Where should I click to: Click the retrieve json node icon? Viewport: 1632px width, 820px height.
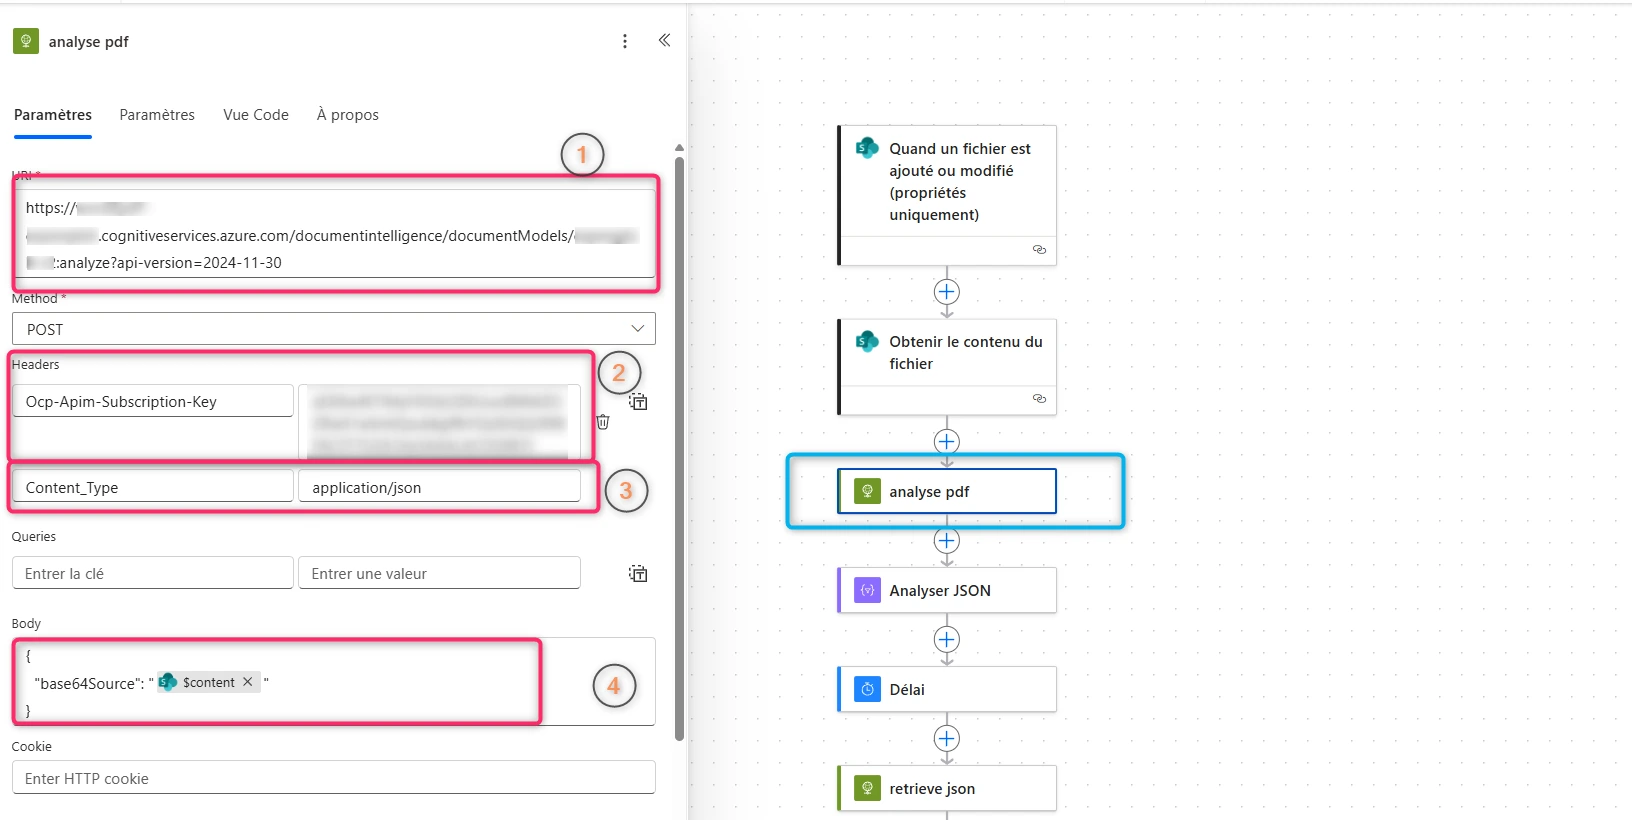pos(867,789)
